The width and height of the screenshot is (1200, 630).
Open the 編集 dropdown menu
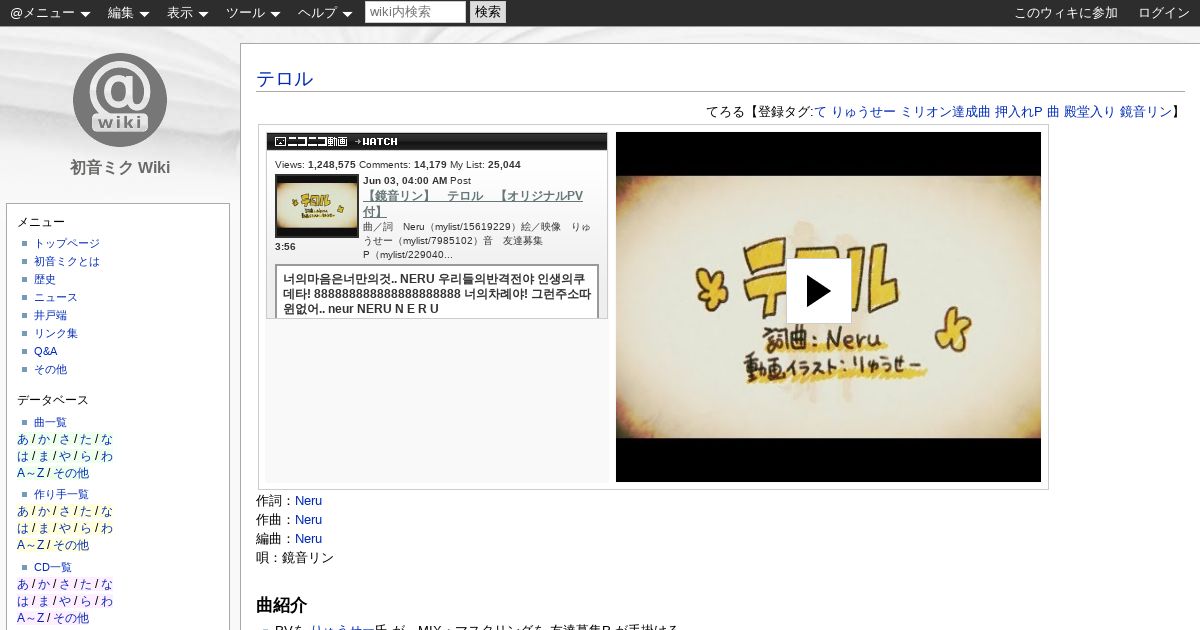pos(128,13)
